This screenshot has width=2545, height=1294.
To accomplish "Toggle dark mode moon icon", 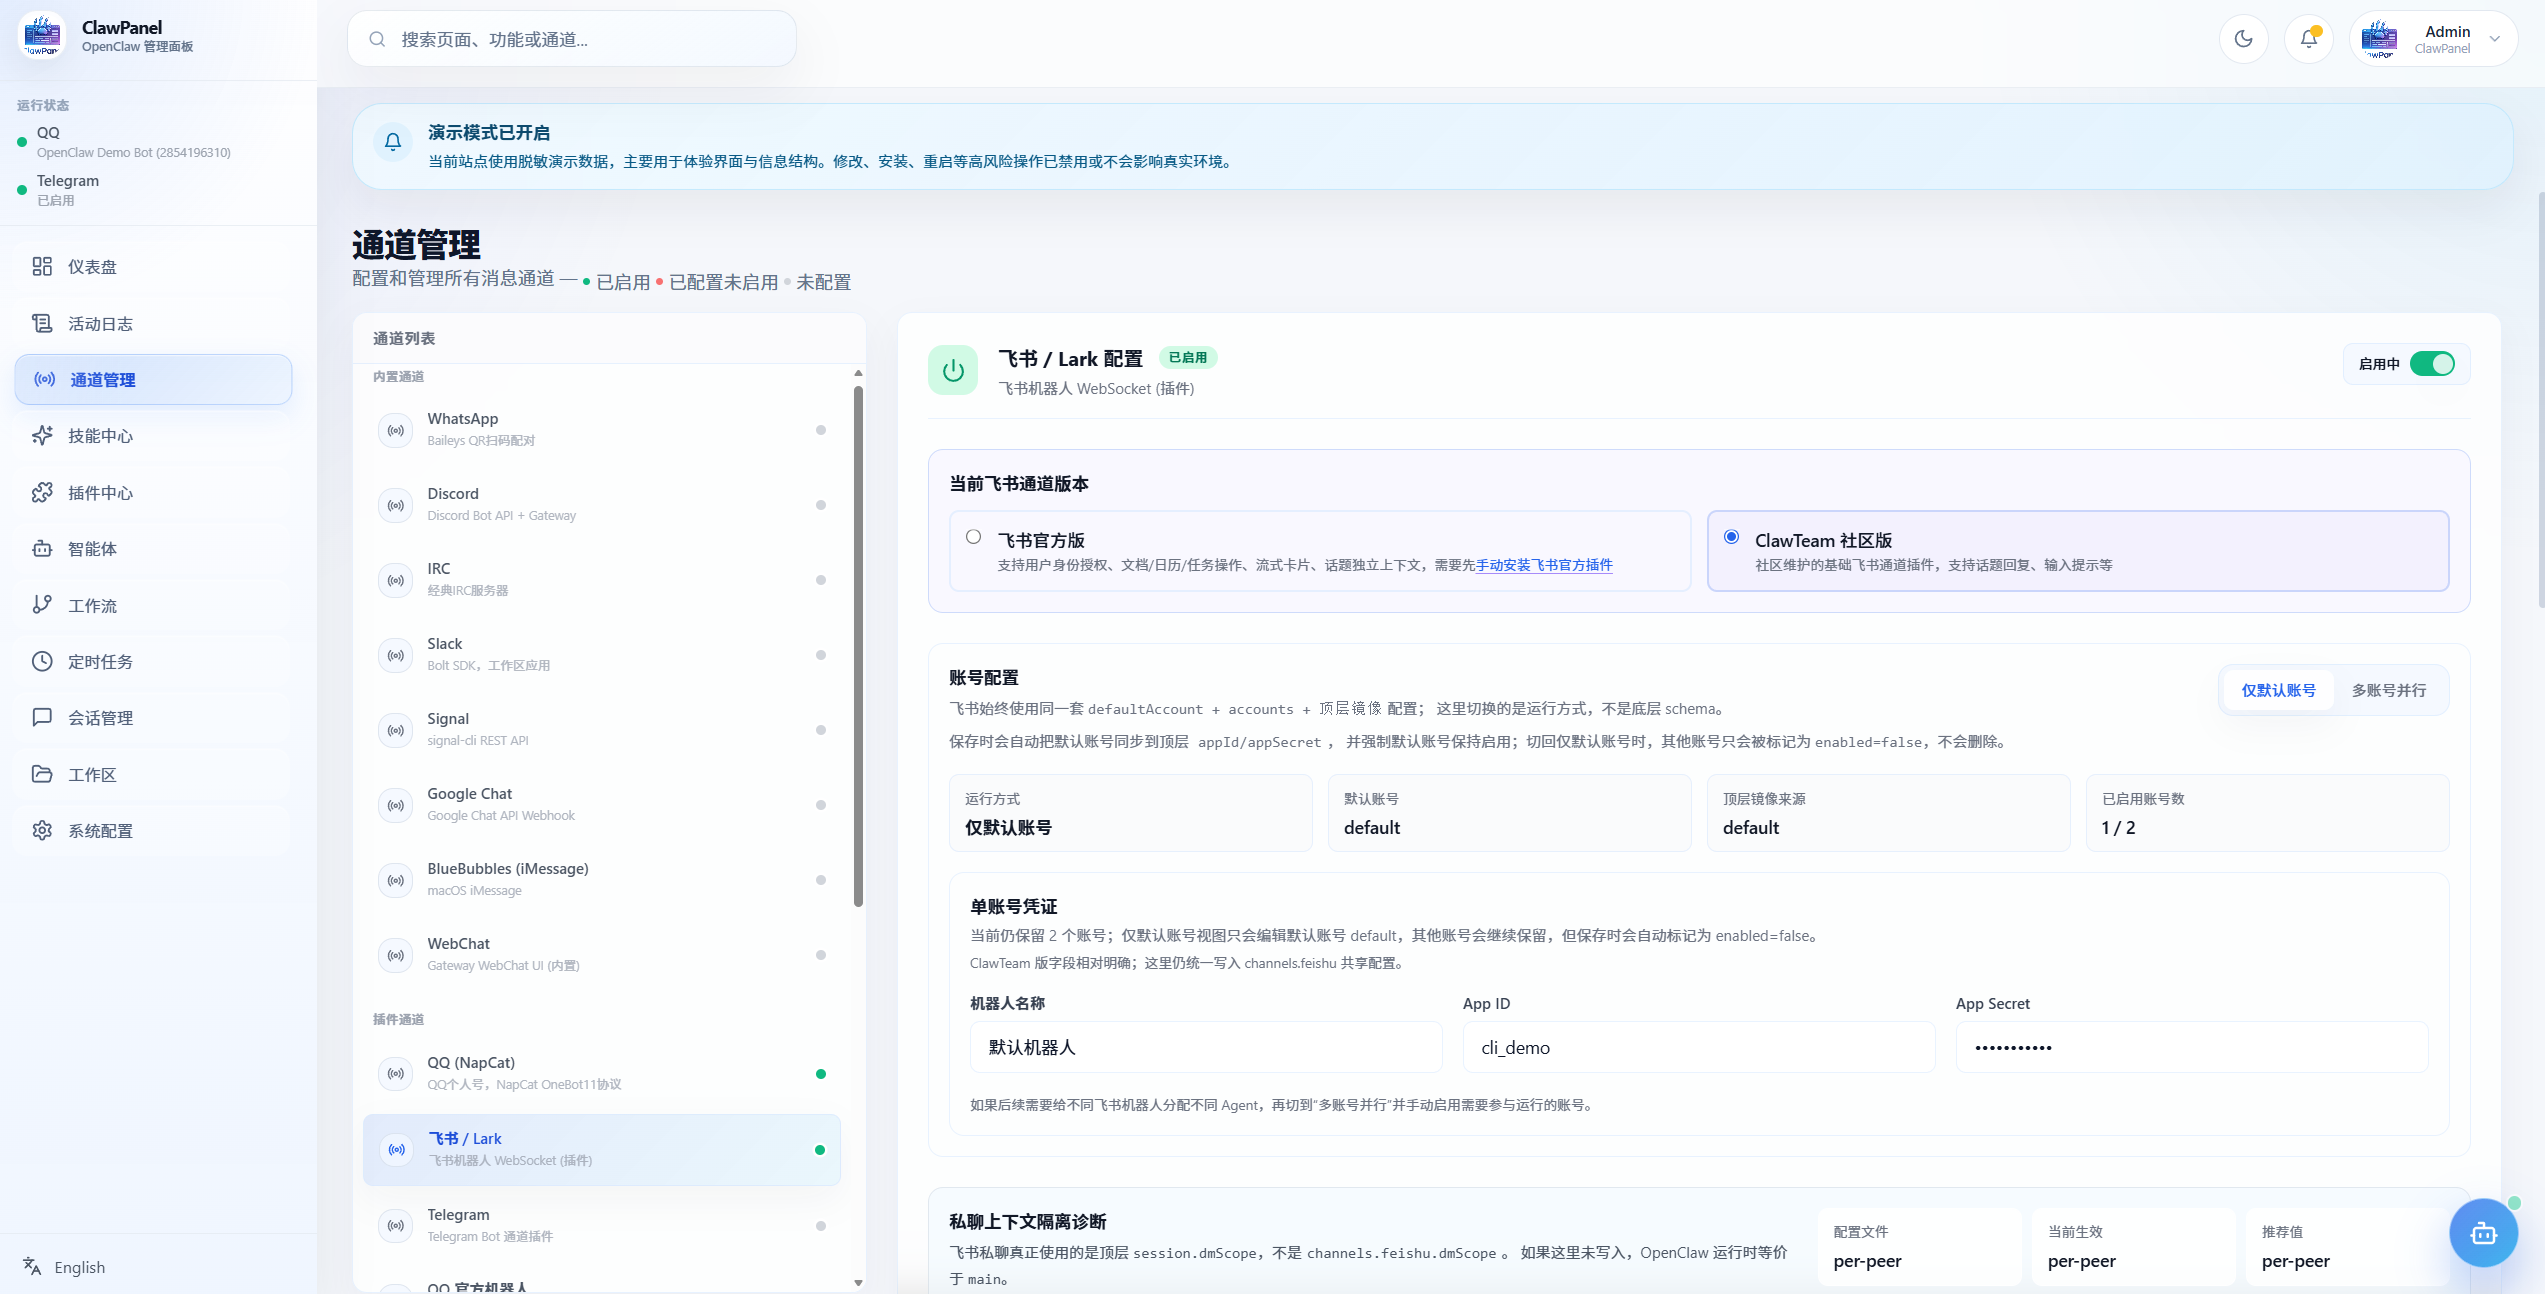I will pyautogui.click(x=2243, y=39).
